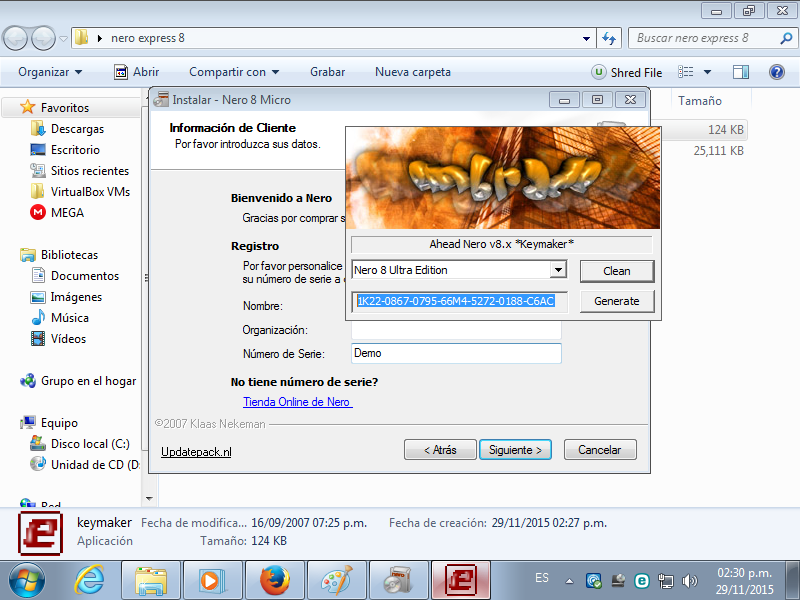
Task: Open Firefox from the taskbar
Action: tap(274, 580)
